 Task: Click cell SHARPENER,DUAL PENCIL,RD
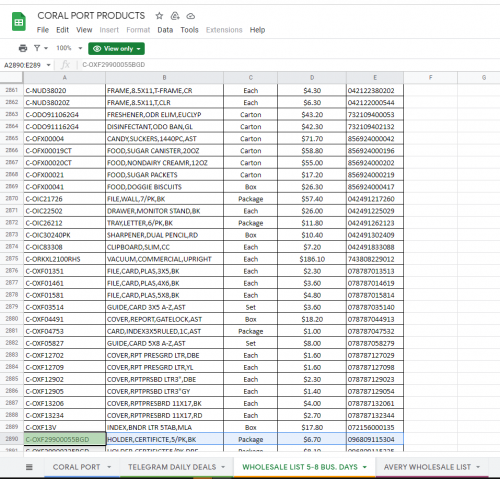click(x=164, y=235)
